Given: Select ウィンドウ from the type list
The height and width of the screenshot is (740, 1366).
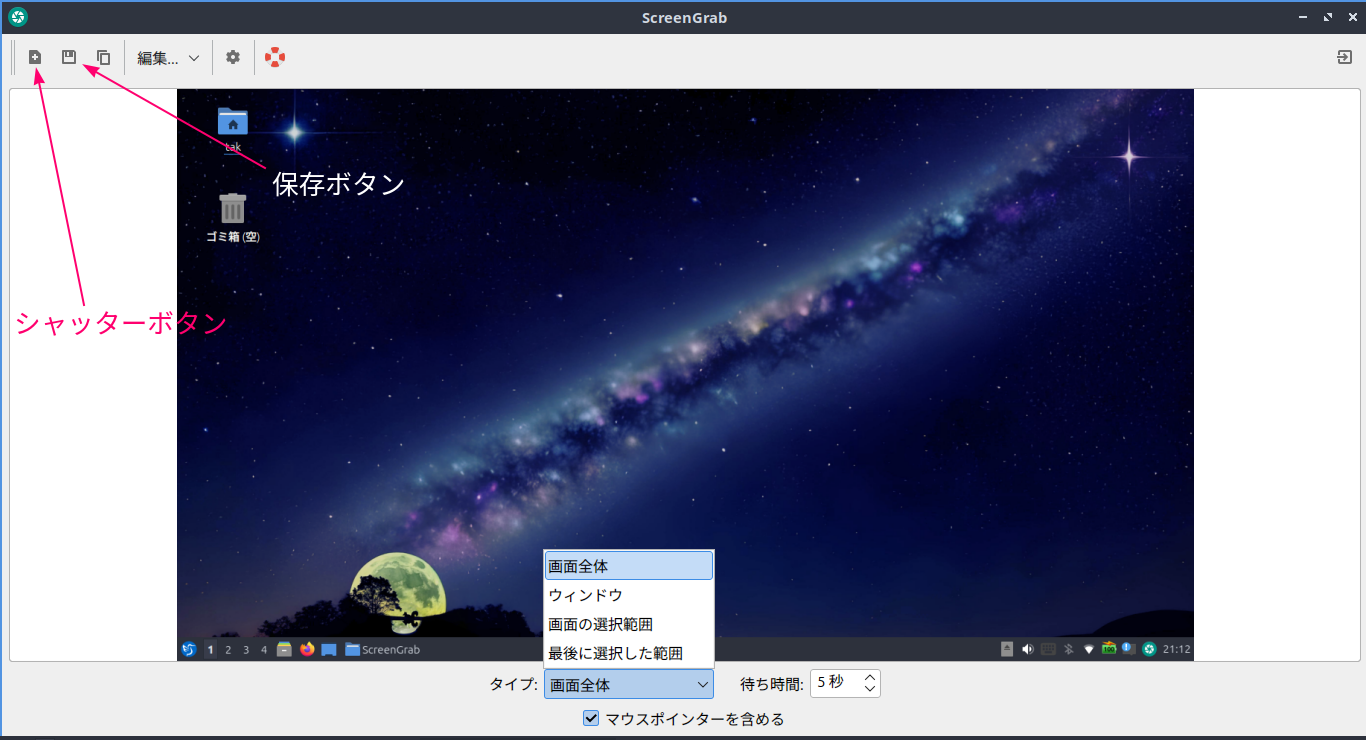Looking at the screenshot, I should click(628, 595).
